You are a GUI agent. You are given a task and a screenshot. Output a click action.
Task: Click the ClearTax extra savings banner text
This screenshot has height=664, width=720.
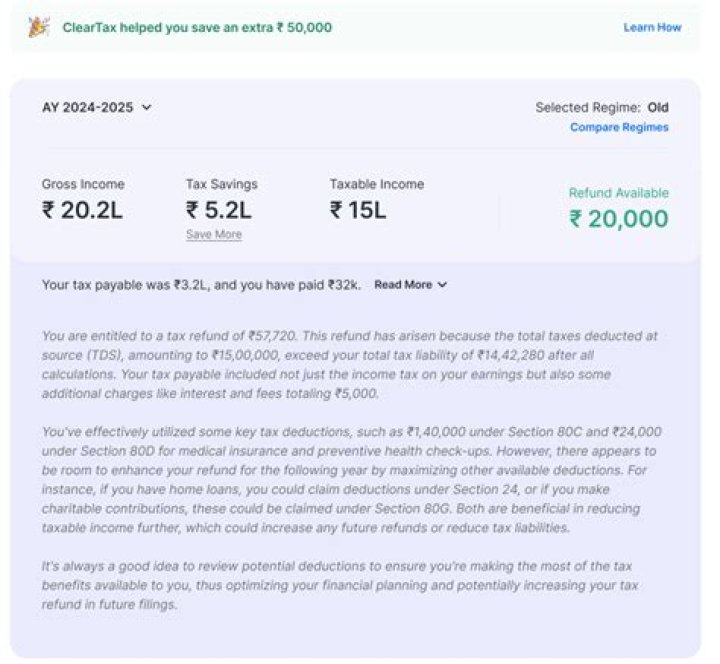click(197, 27)
